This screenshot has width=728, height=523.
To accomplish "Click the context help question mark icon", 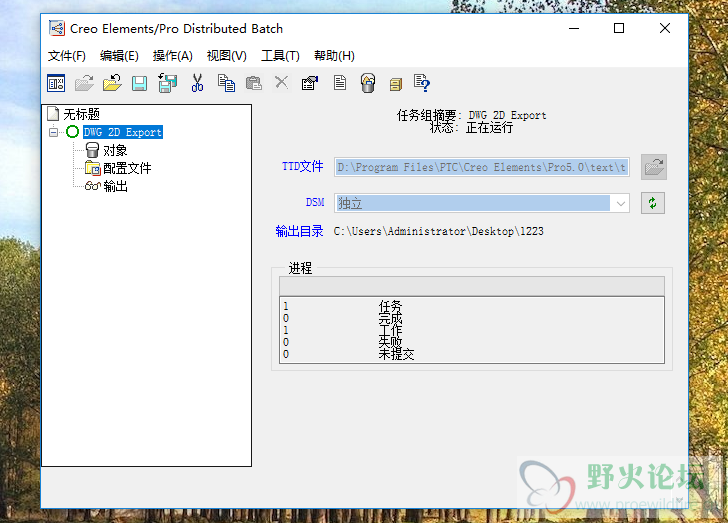I will (x=422, y=83).
